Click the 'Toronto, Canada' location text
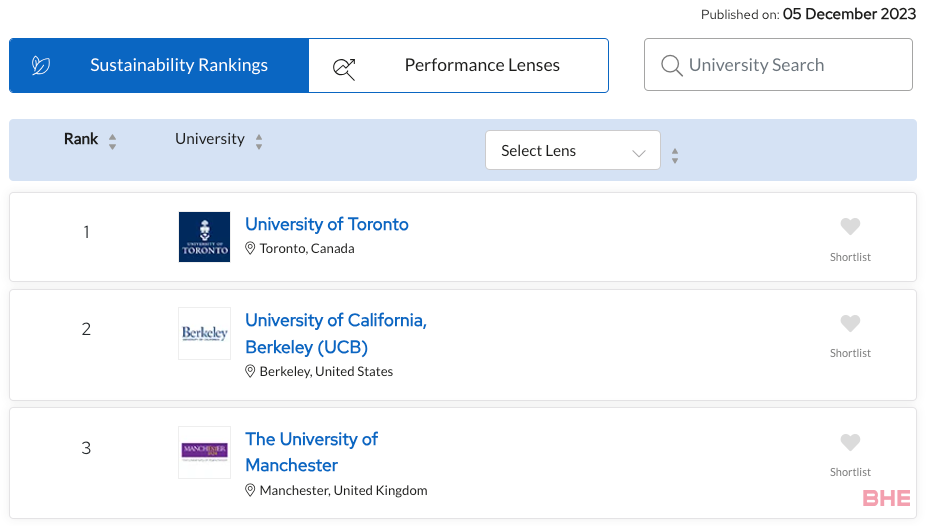This screenshot has width=930, height=526. tap(307, 248)
